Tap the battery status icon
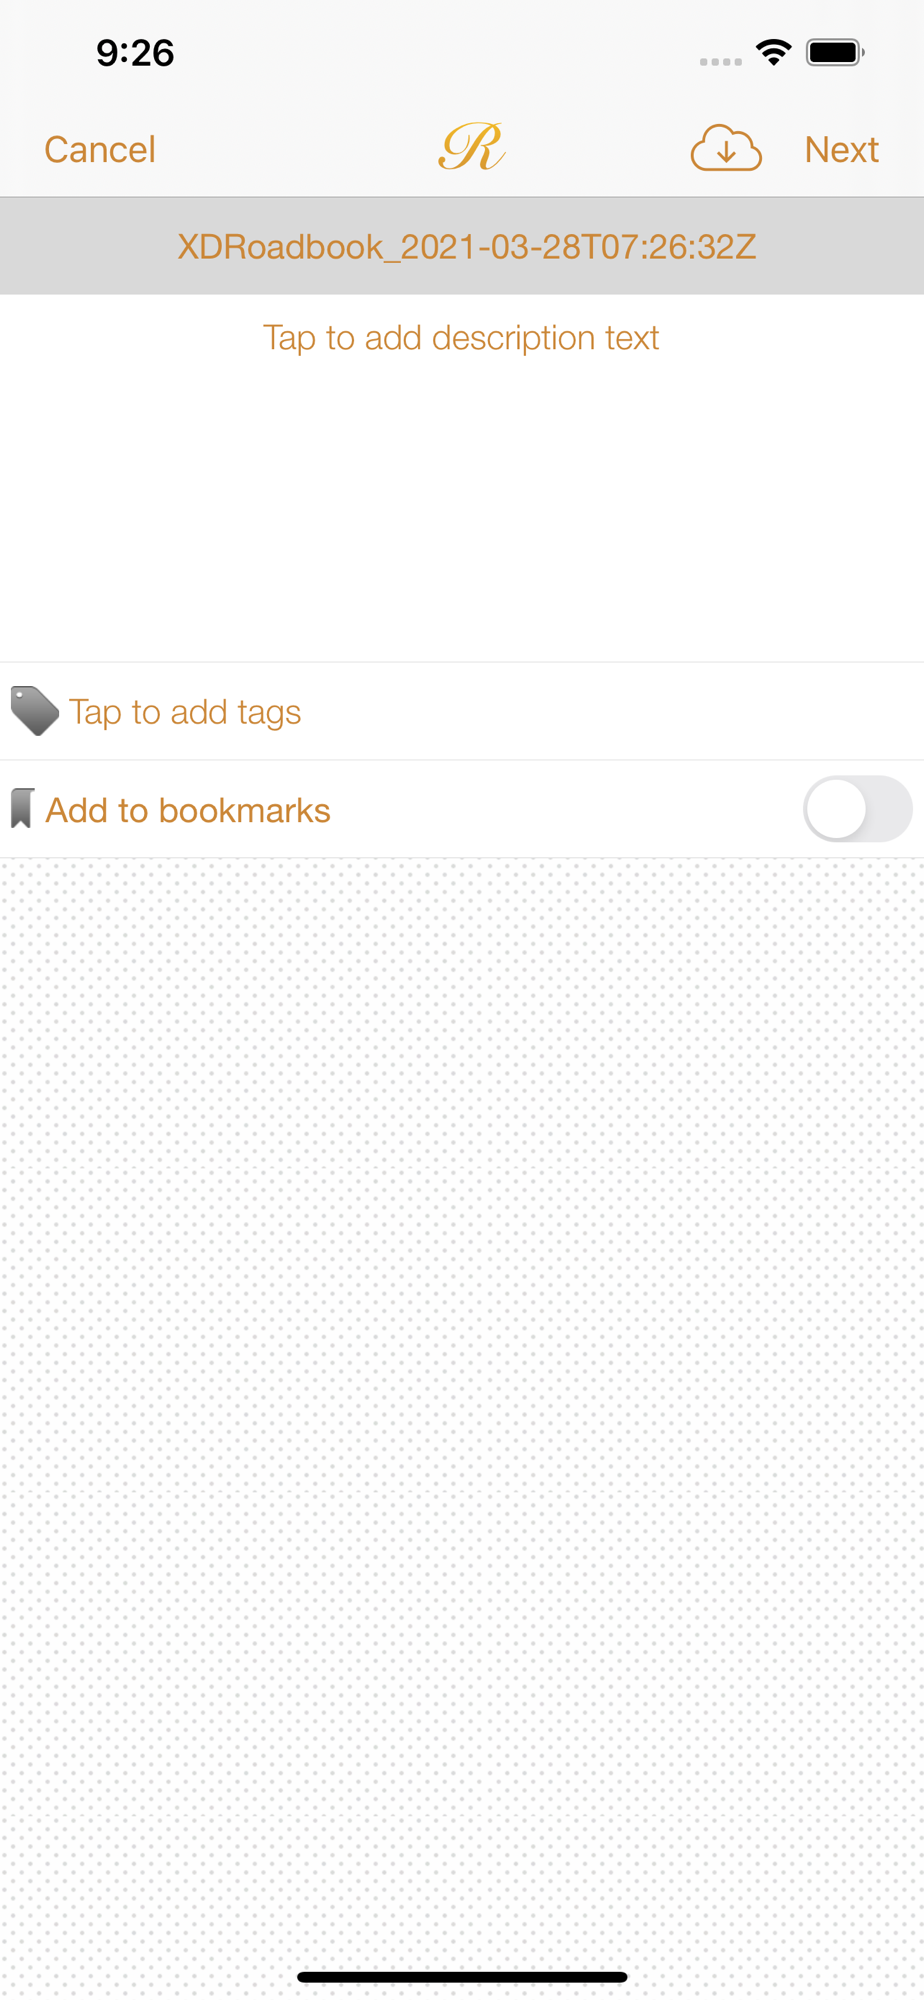924x2000 pixels. point(836,52)
